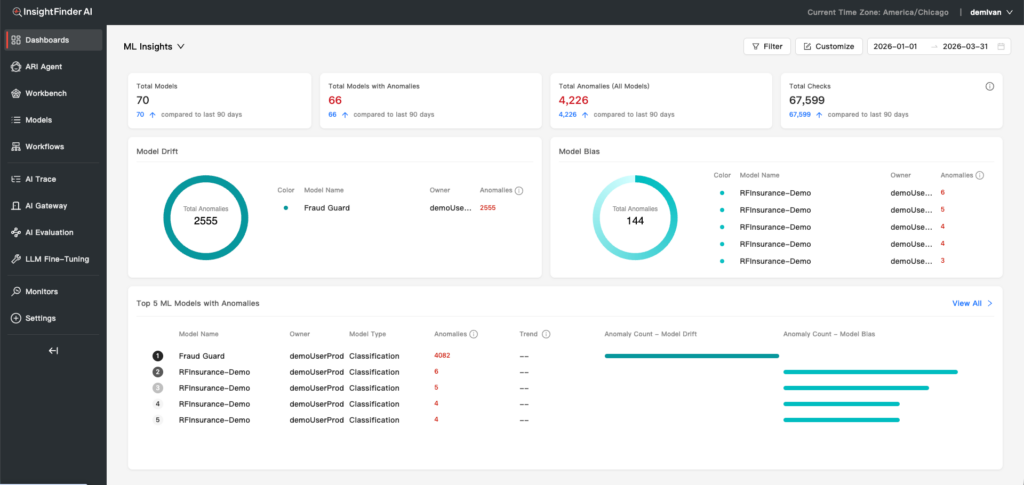1024x485 pixels.
Task: Click the Model Bias donut chart
Action: tap(635, 217)
